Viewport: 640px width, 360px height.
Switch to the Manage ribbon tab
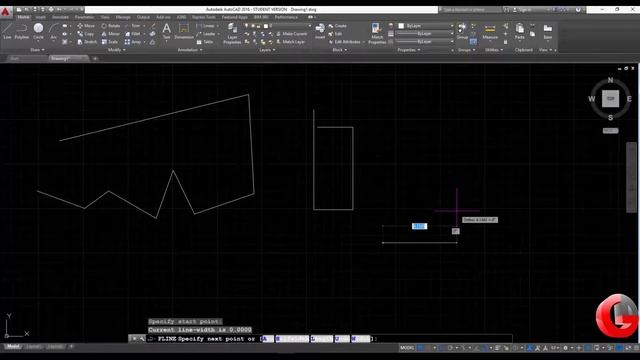[123, 17]
